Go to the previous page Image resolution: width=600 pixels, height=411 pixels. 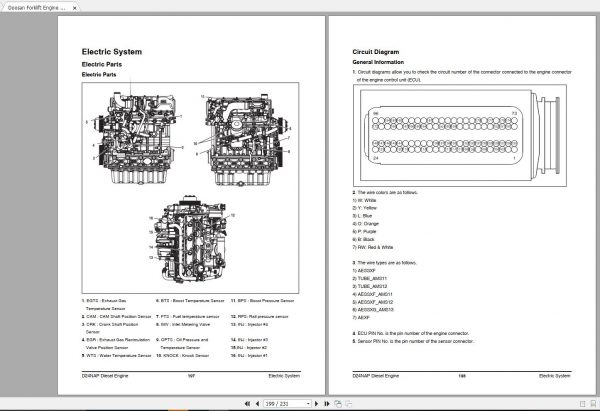(x=258, y=404)
